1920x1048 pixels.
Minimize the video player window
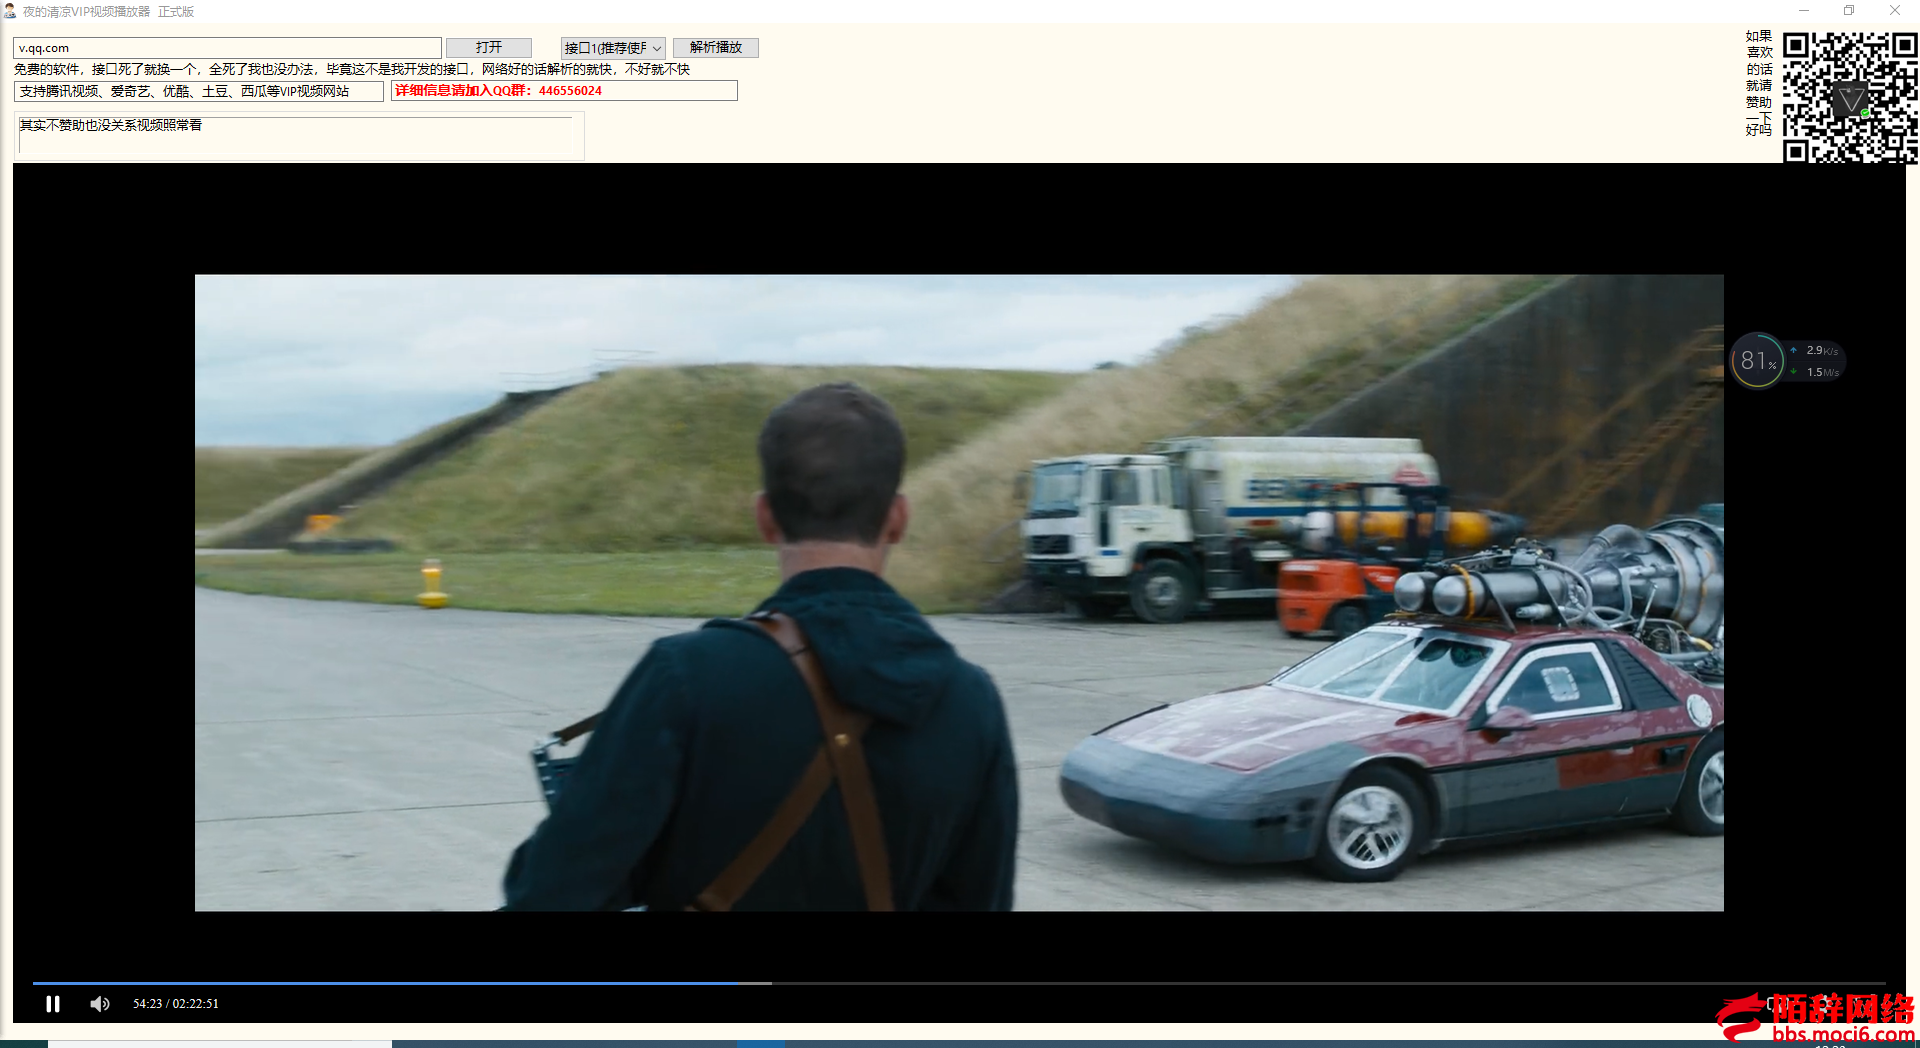(x=1804, y=11)
